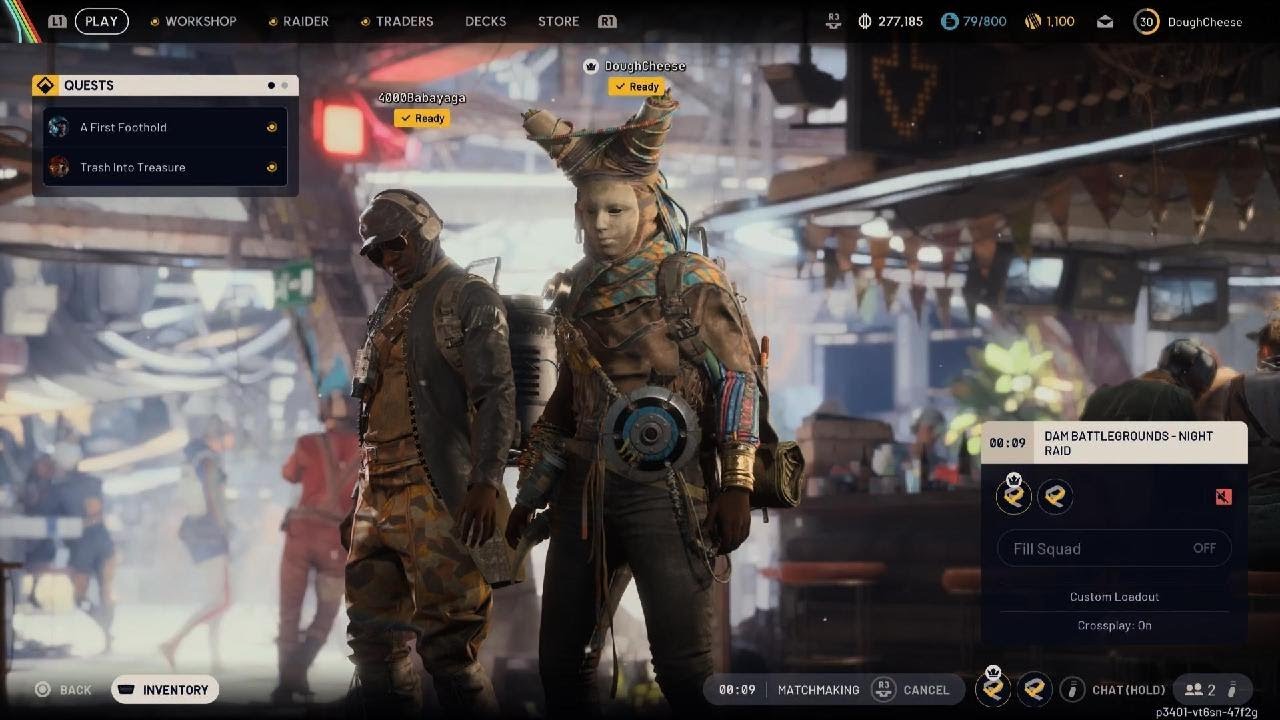Click the Matchmaking status label
The image size is (1280, 720).
[818, 689]
